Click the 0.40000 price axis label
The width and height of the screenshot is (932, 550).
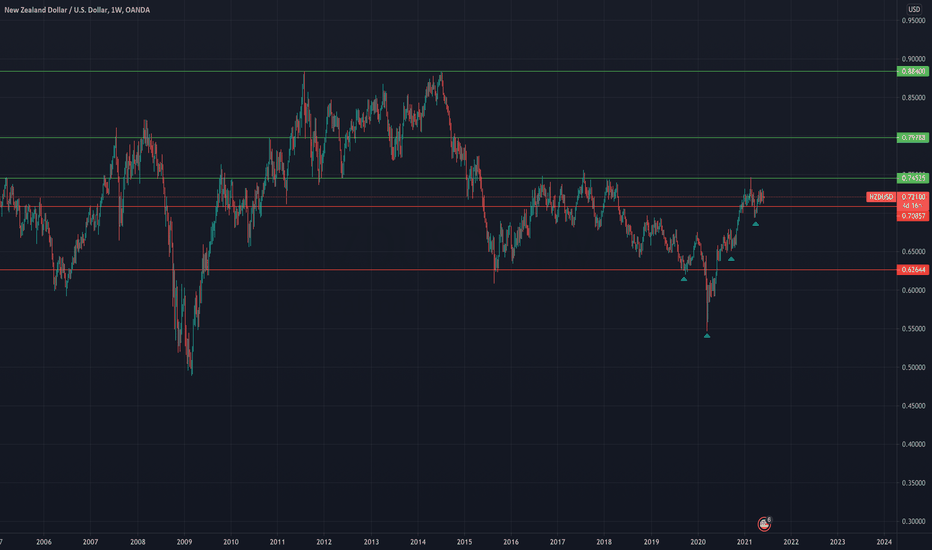pos(914,444)
